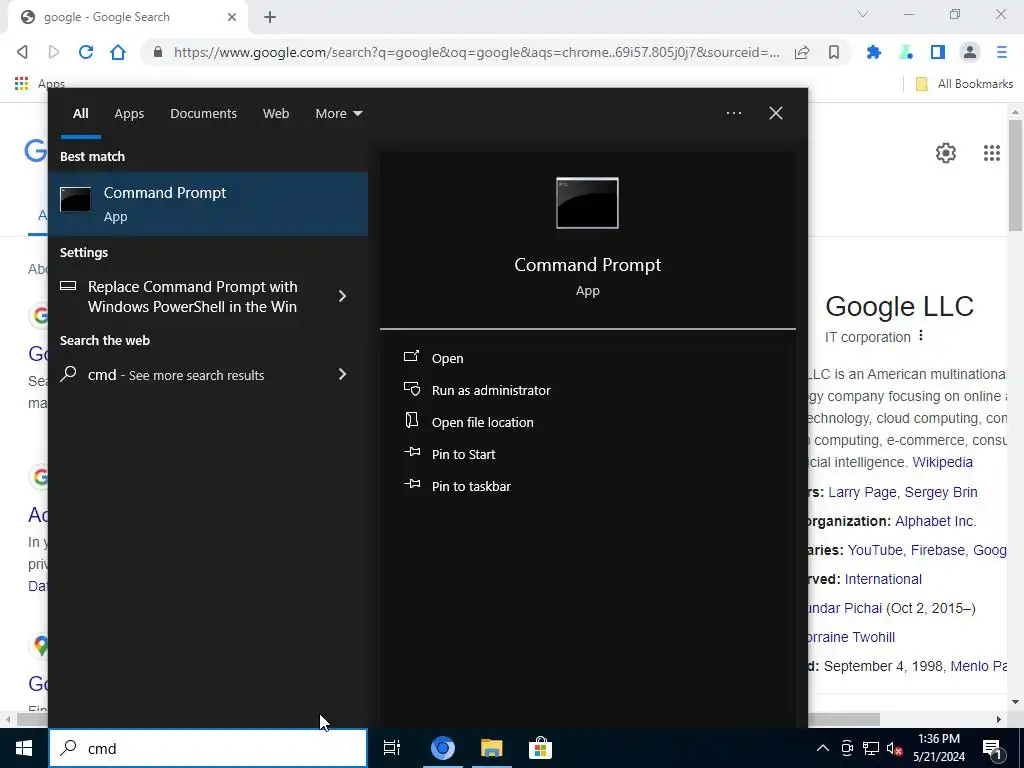Click the date and time clock
1024x768 pixels.
[939, 748]
